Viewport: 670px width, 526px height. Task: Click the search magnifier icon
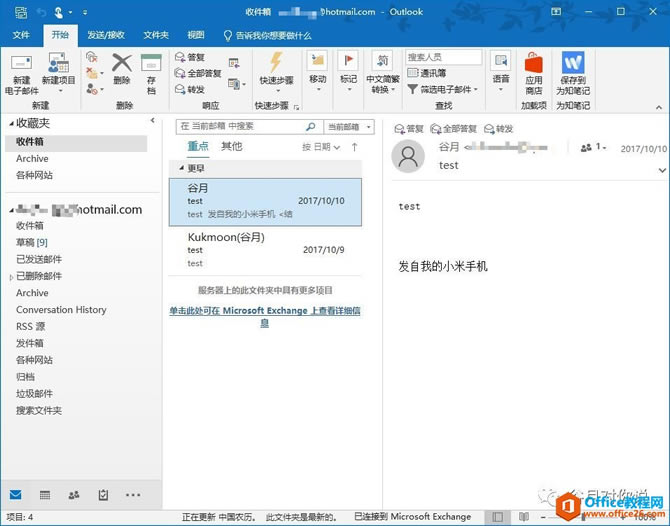pos(311,126)
